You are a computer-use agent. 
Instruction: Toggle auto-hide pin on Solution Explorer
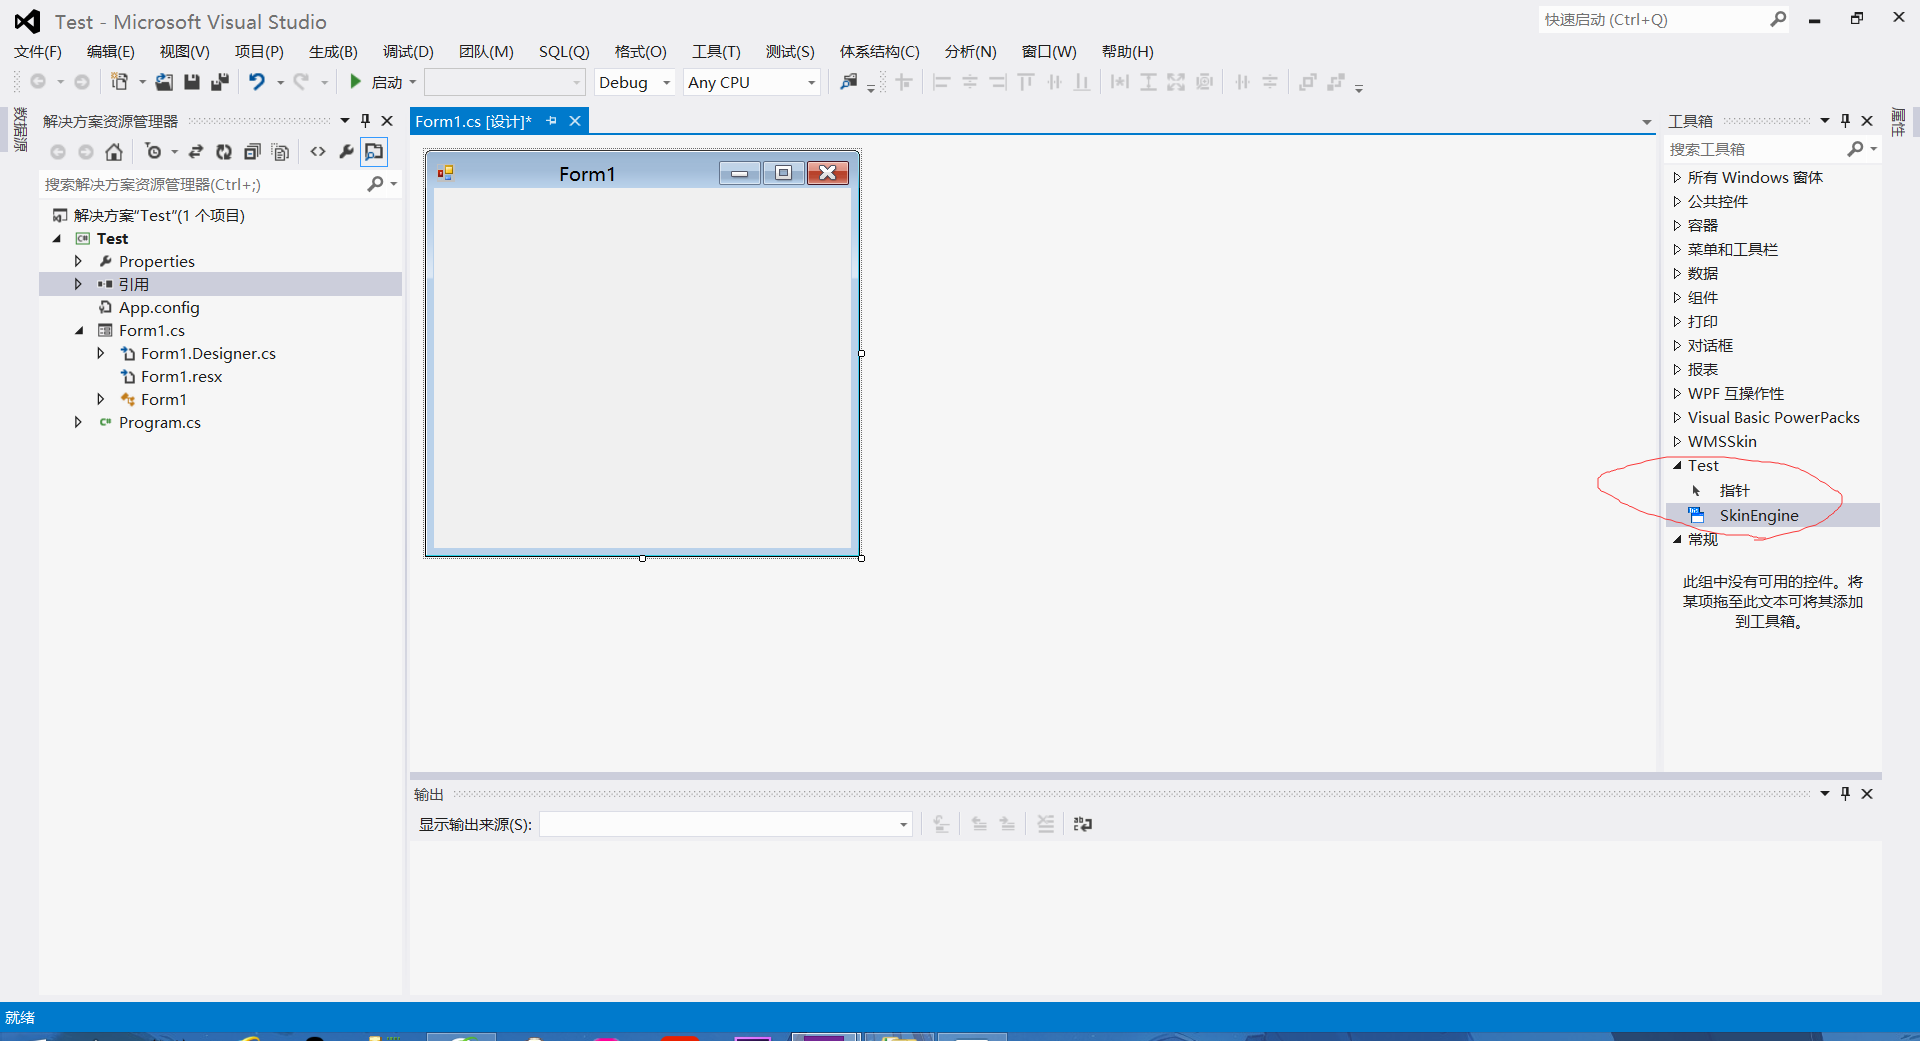[366, 121]
